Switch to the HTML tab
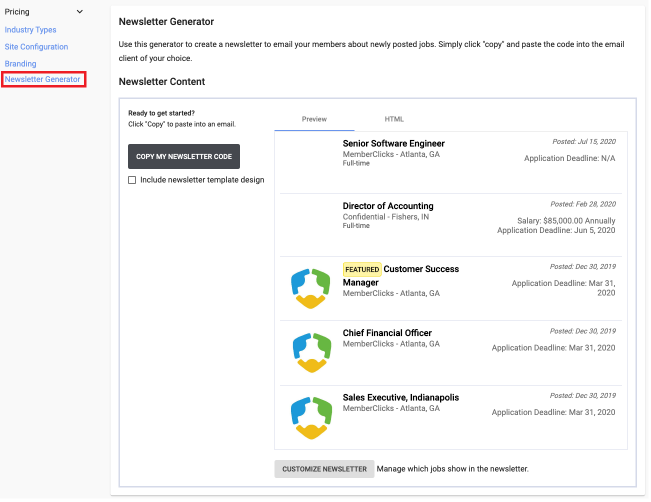651x502 pixels. coord(394,119)
